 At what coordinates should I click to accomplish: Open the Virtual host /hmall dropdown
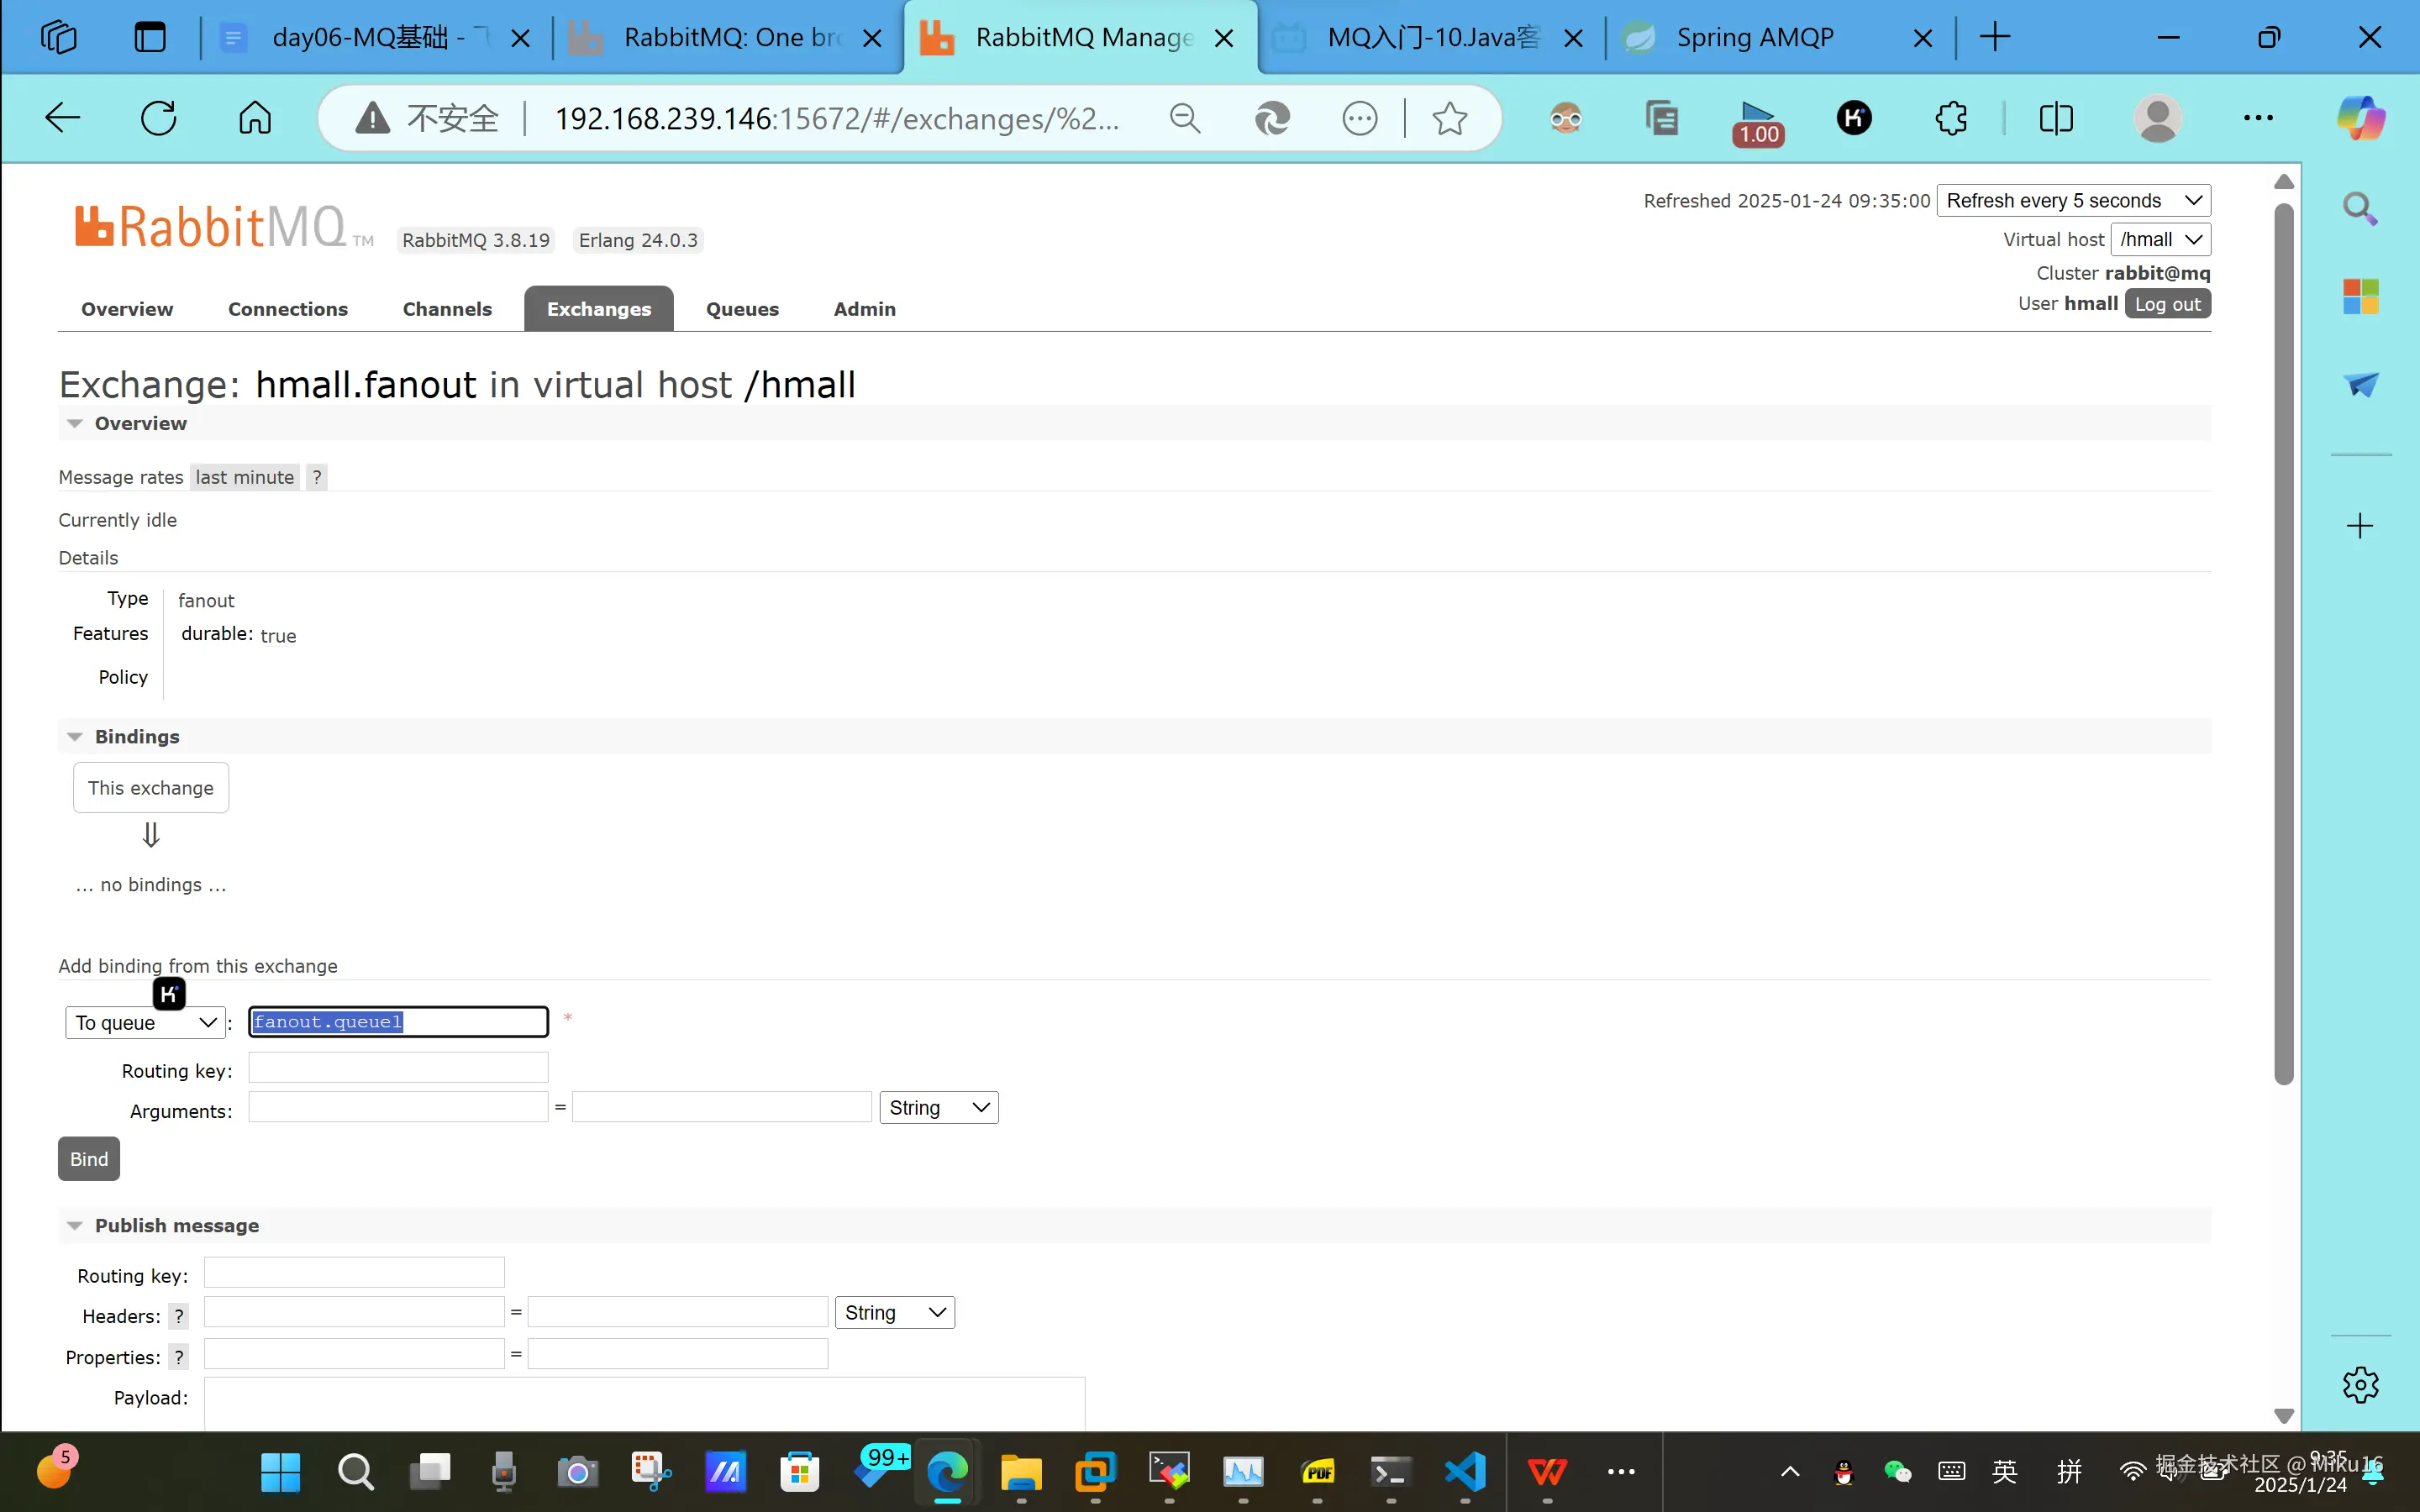click(2160, 240)
